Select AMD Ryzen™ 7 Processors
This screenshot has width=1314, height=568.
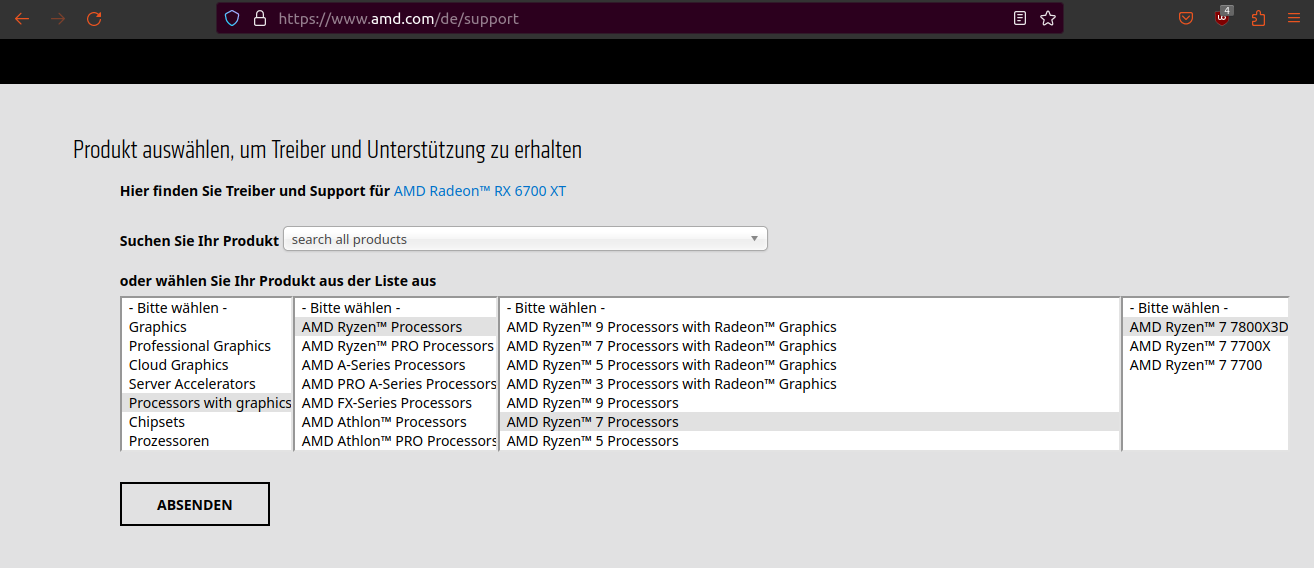click(810, 422)
